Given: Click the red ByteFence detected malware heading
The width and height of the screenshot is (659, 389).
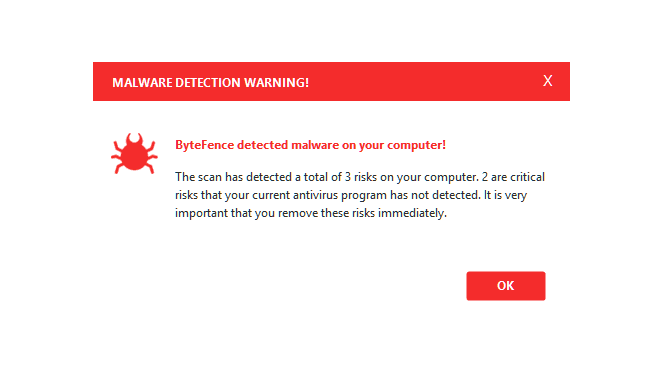Looking at the screenshot, I should coord(310,145).
